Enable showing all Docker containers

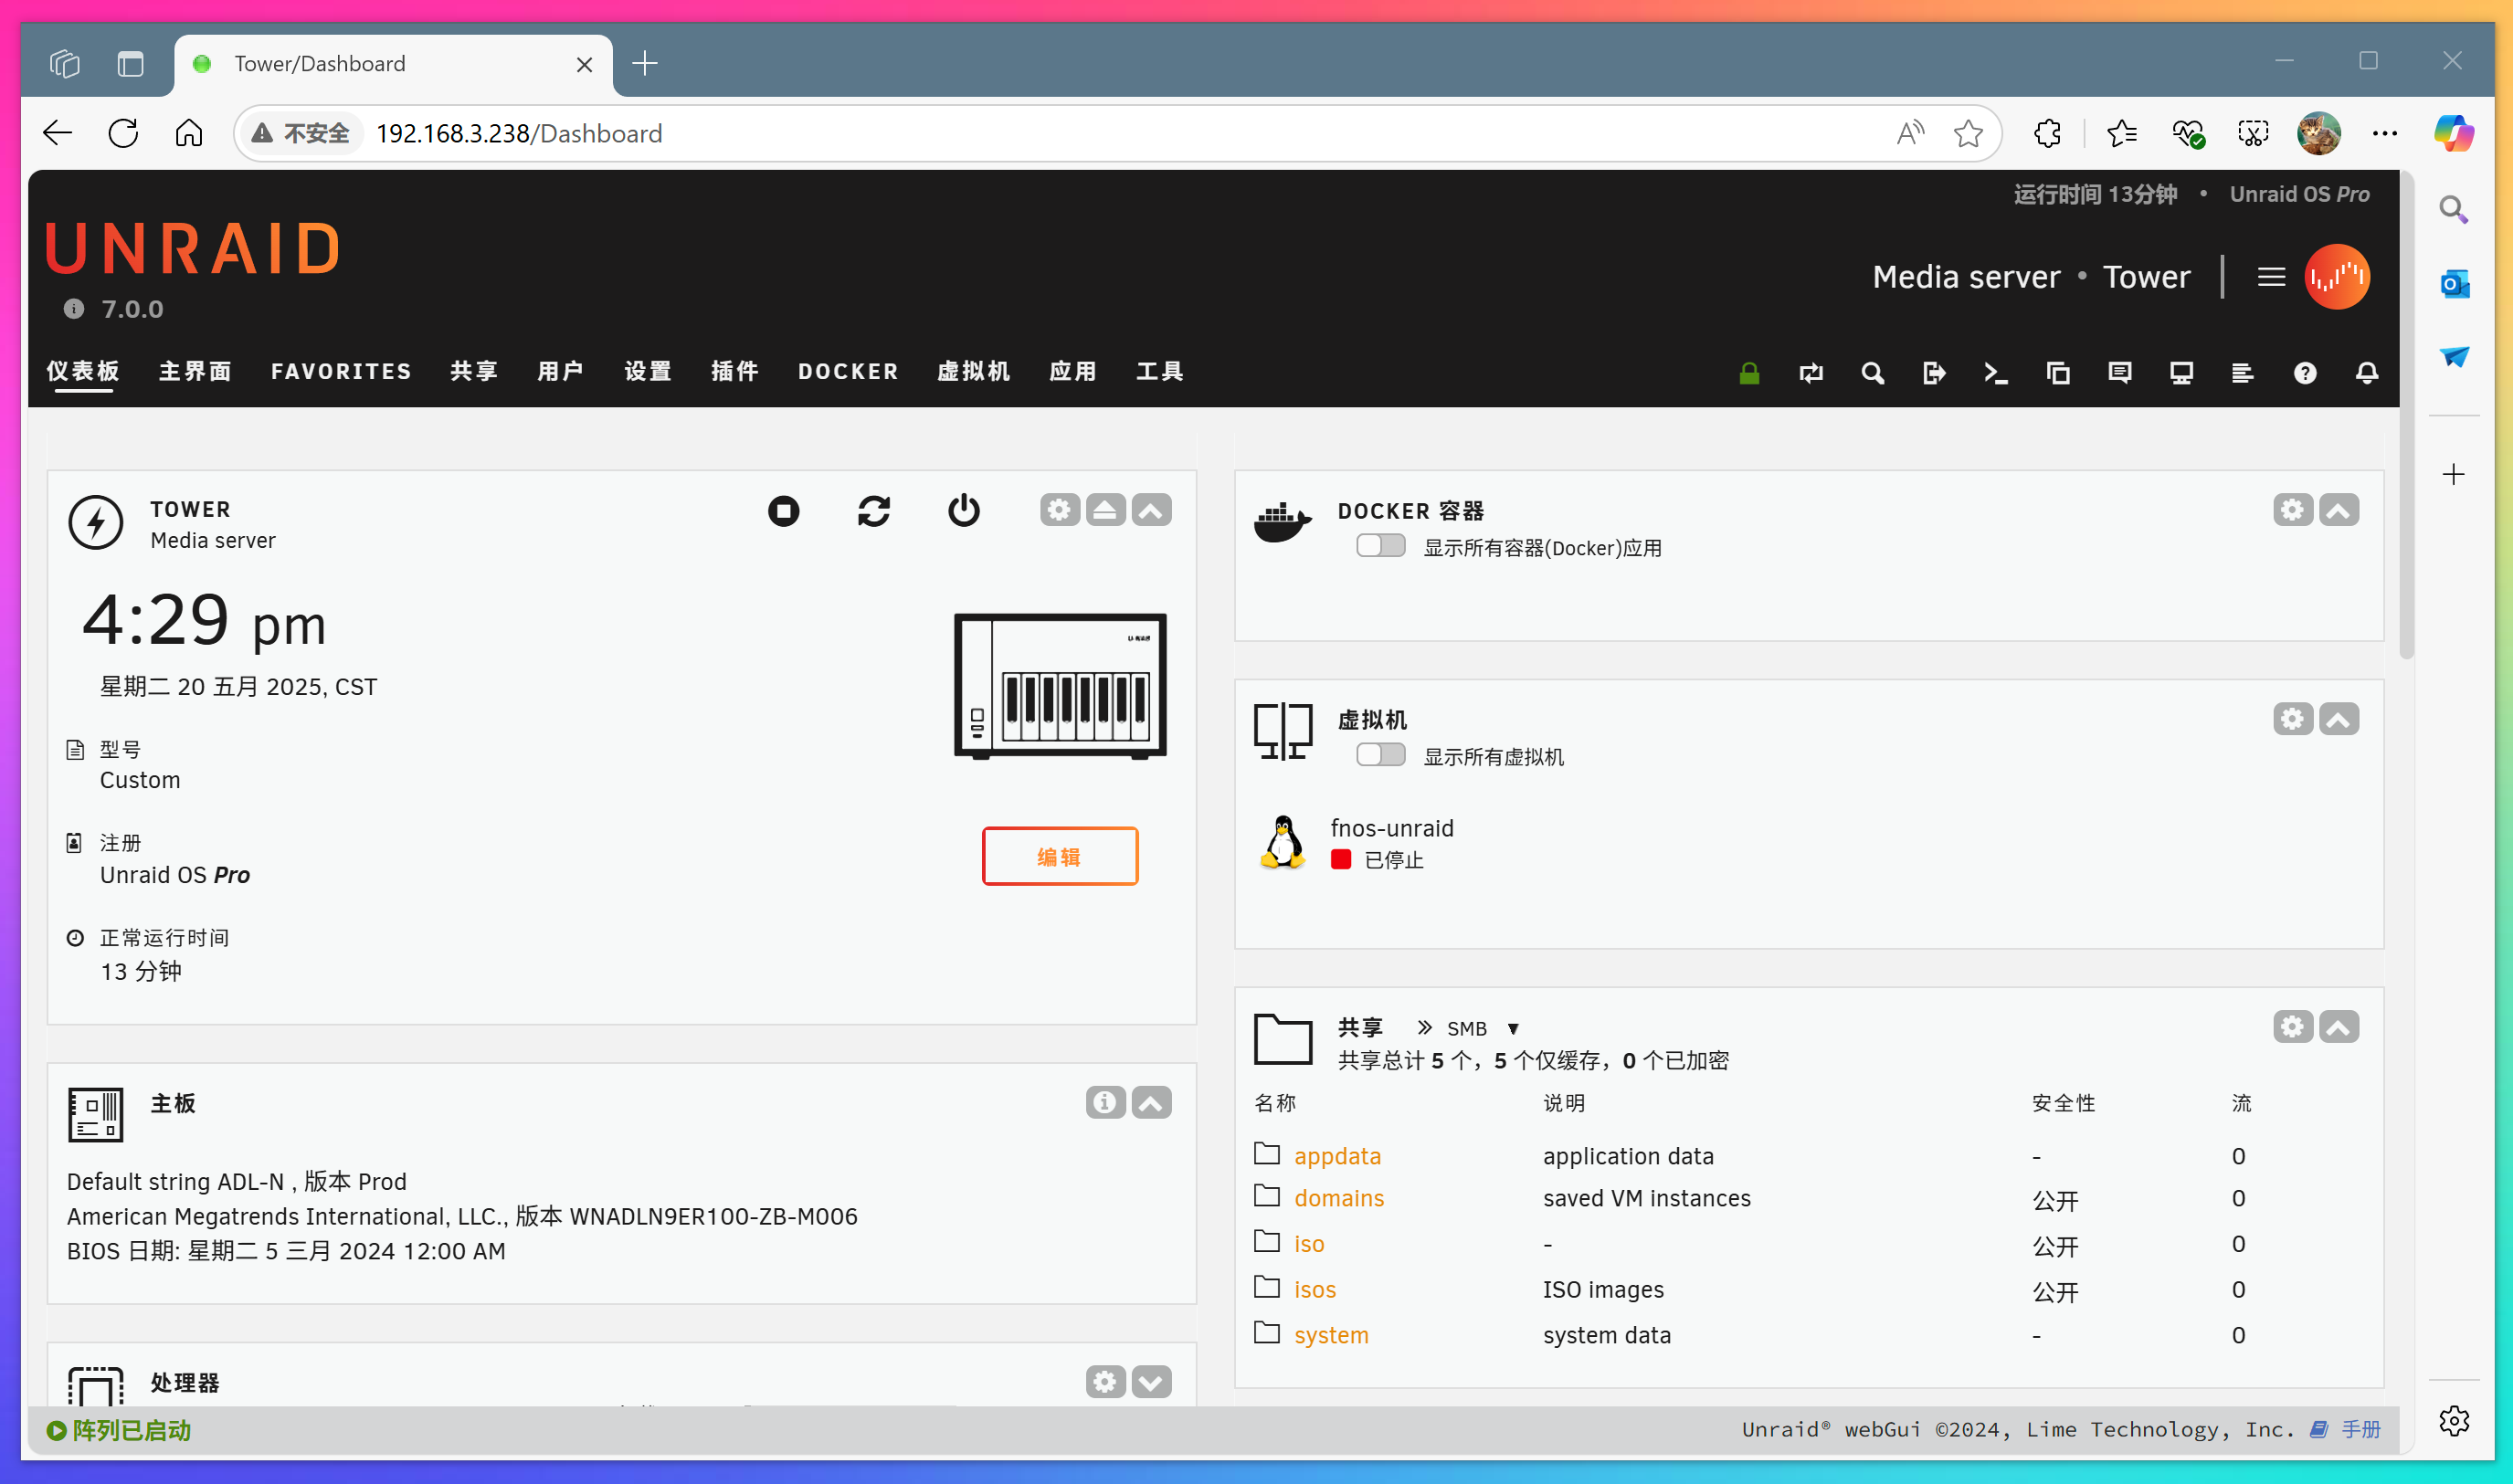click(x=1380, y=546)
